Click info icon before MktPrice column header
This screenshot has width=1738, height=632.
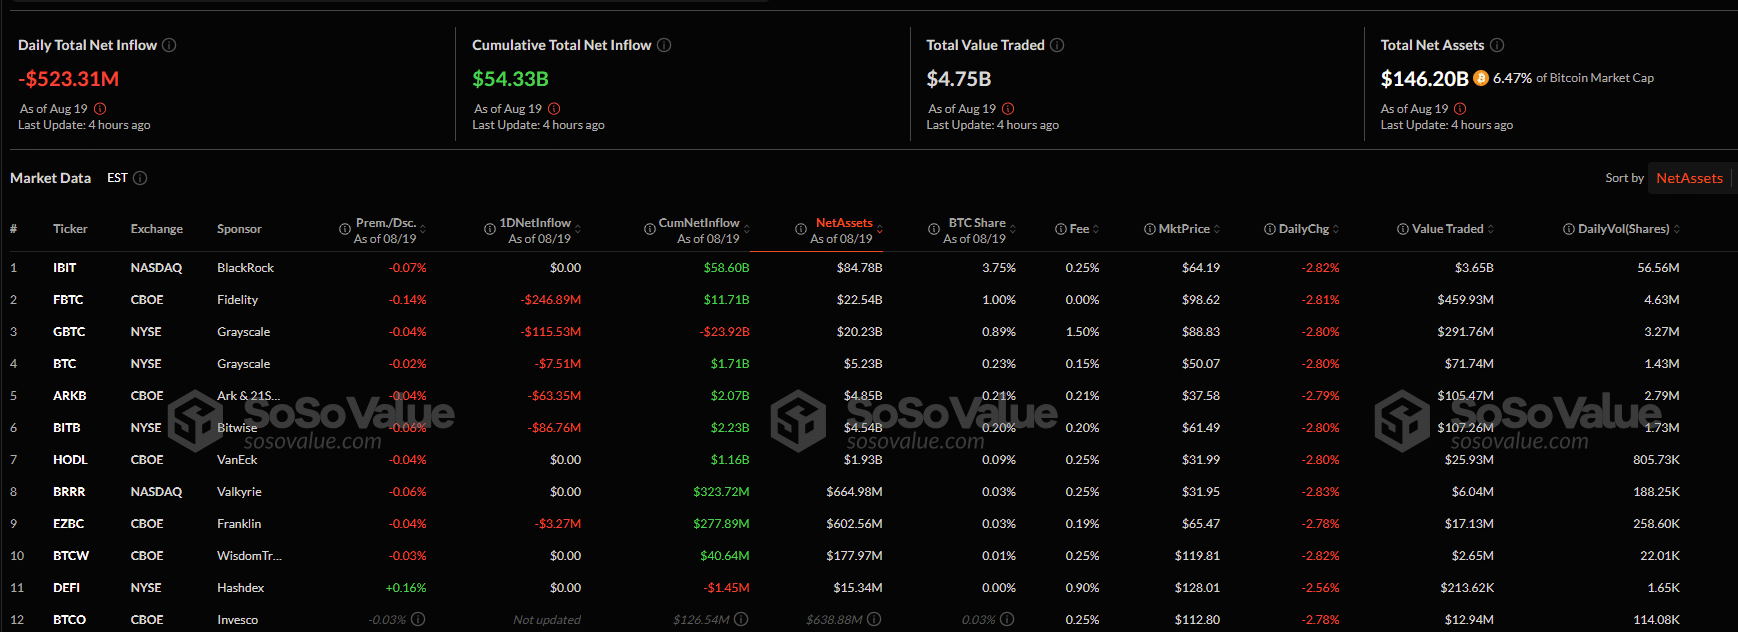1150,229
